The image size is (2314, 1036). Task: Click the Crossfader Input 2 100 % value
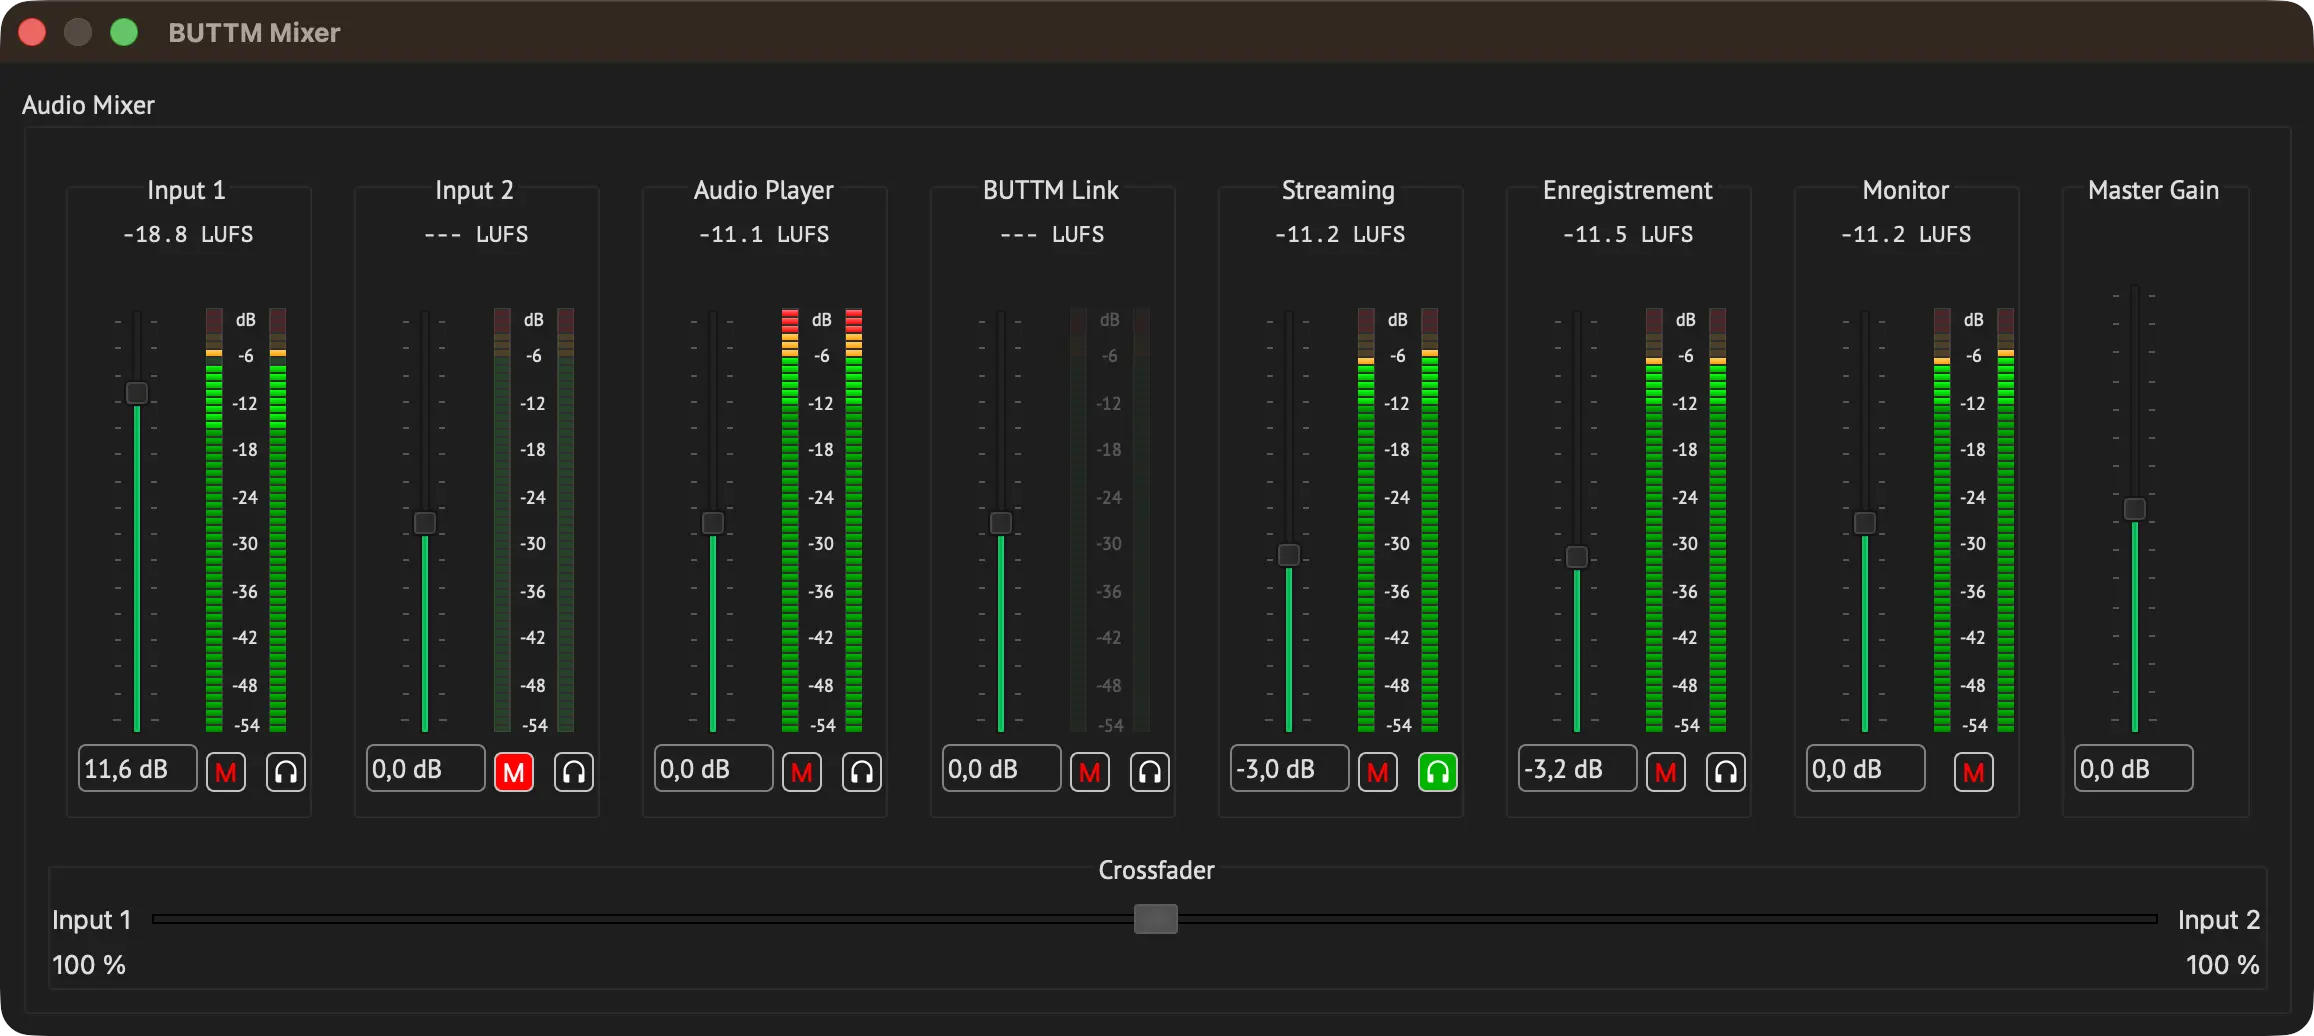point(2223,965)
